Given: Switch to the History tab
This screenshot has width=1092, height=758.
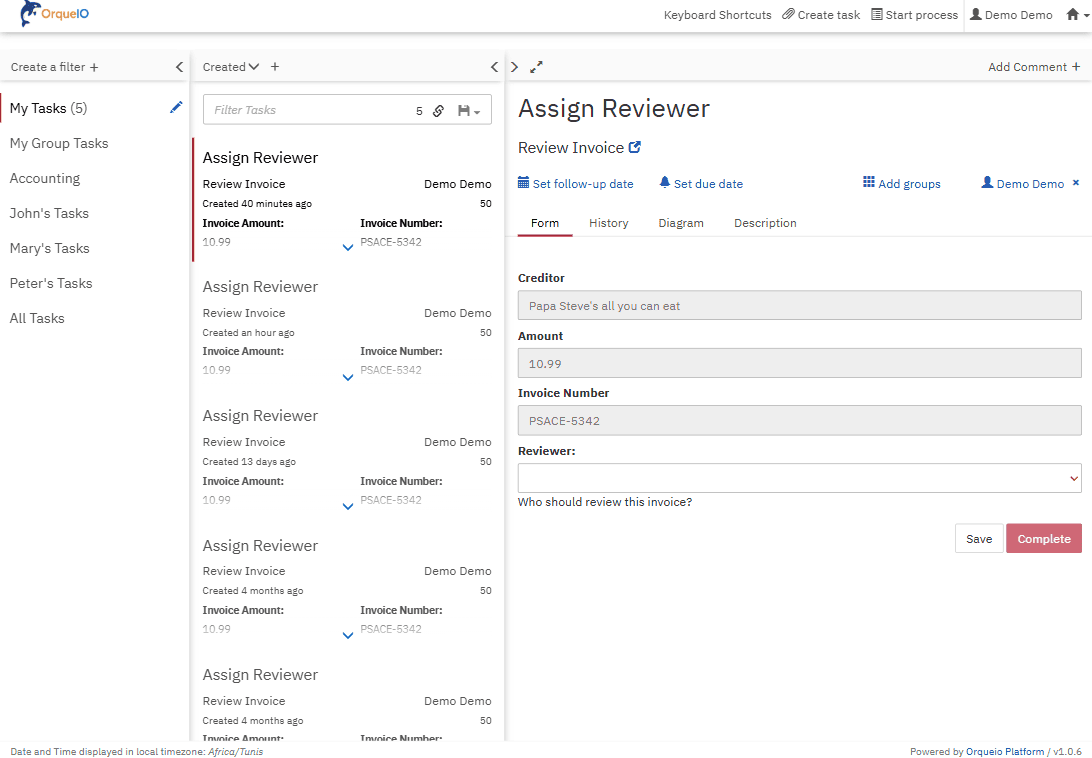Looking at the screenshot, I should pos(609,223).
